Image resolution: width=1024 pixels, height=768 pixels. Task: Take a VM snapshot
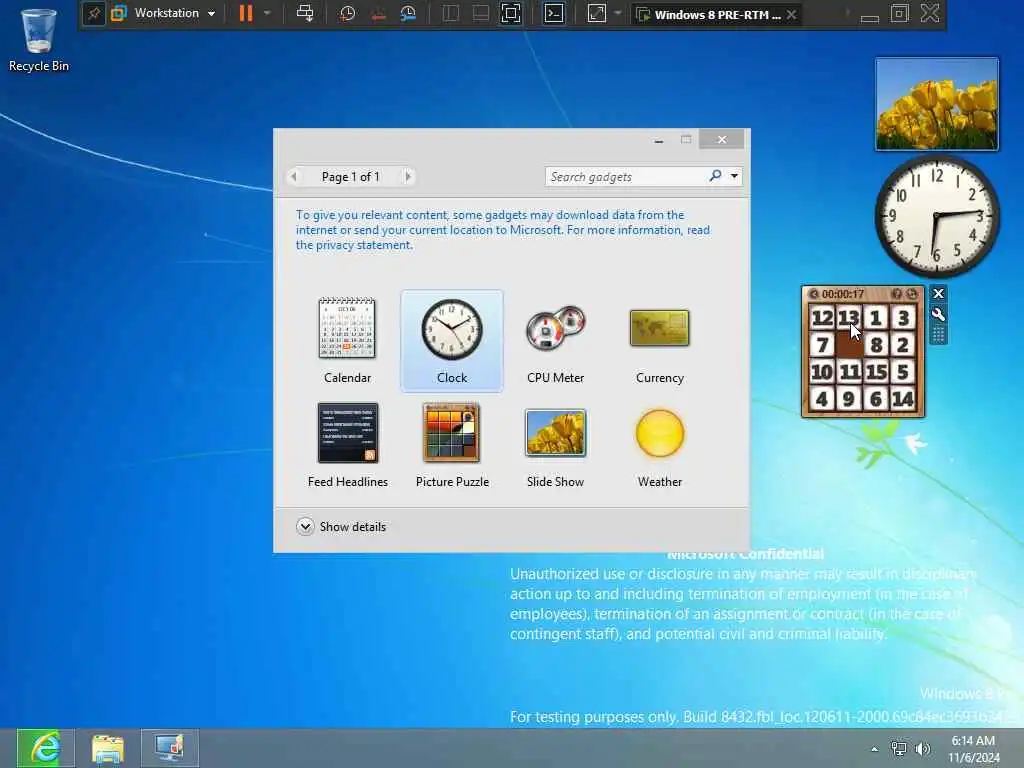point(347,13)
